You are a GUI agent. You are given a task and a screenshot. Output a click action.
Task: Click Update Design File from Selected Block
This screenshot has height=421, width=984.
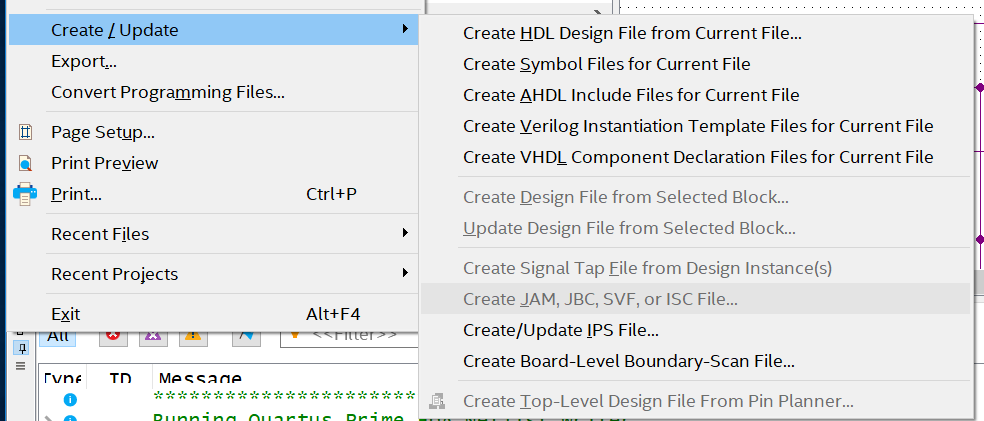tap(695, 228)
